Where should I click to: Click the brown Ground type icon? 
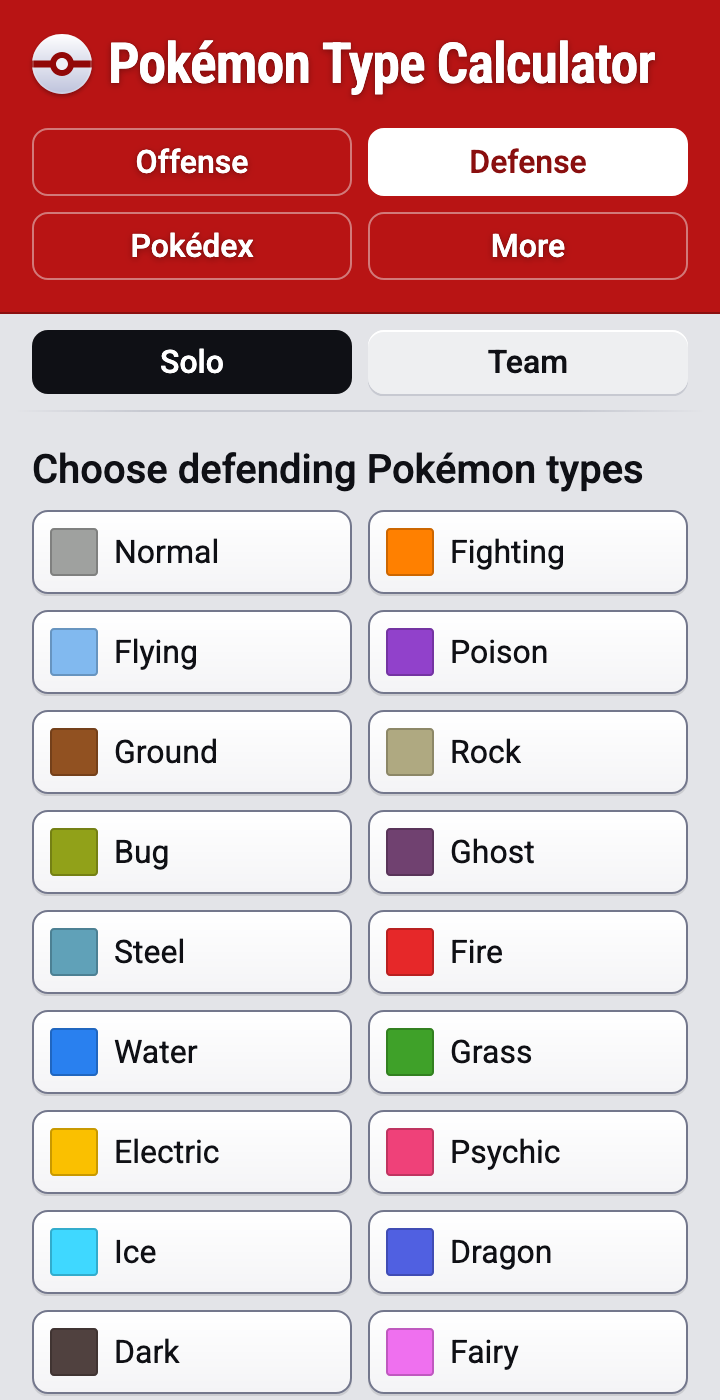pos(74,752)
